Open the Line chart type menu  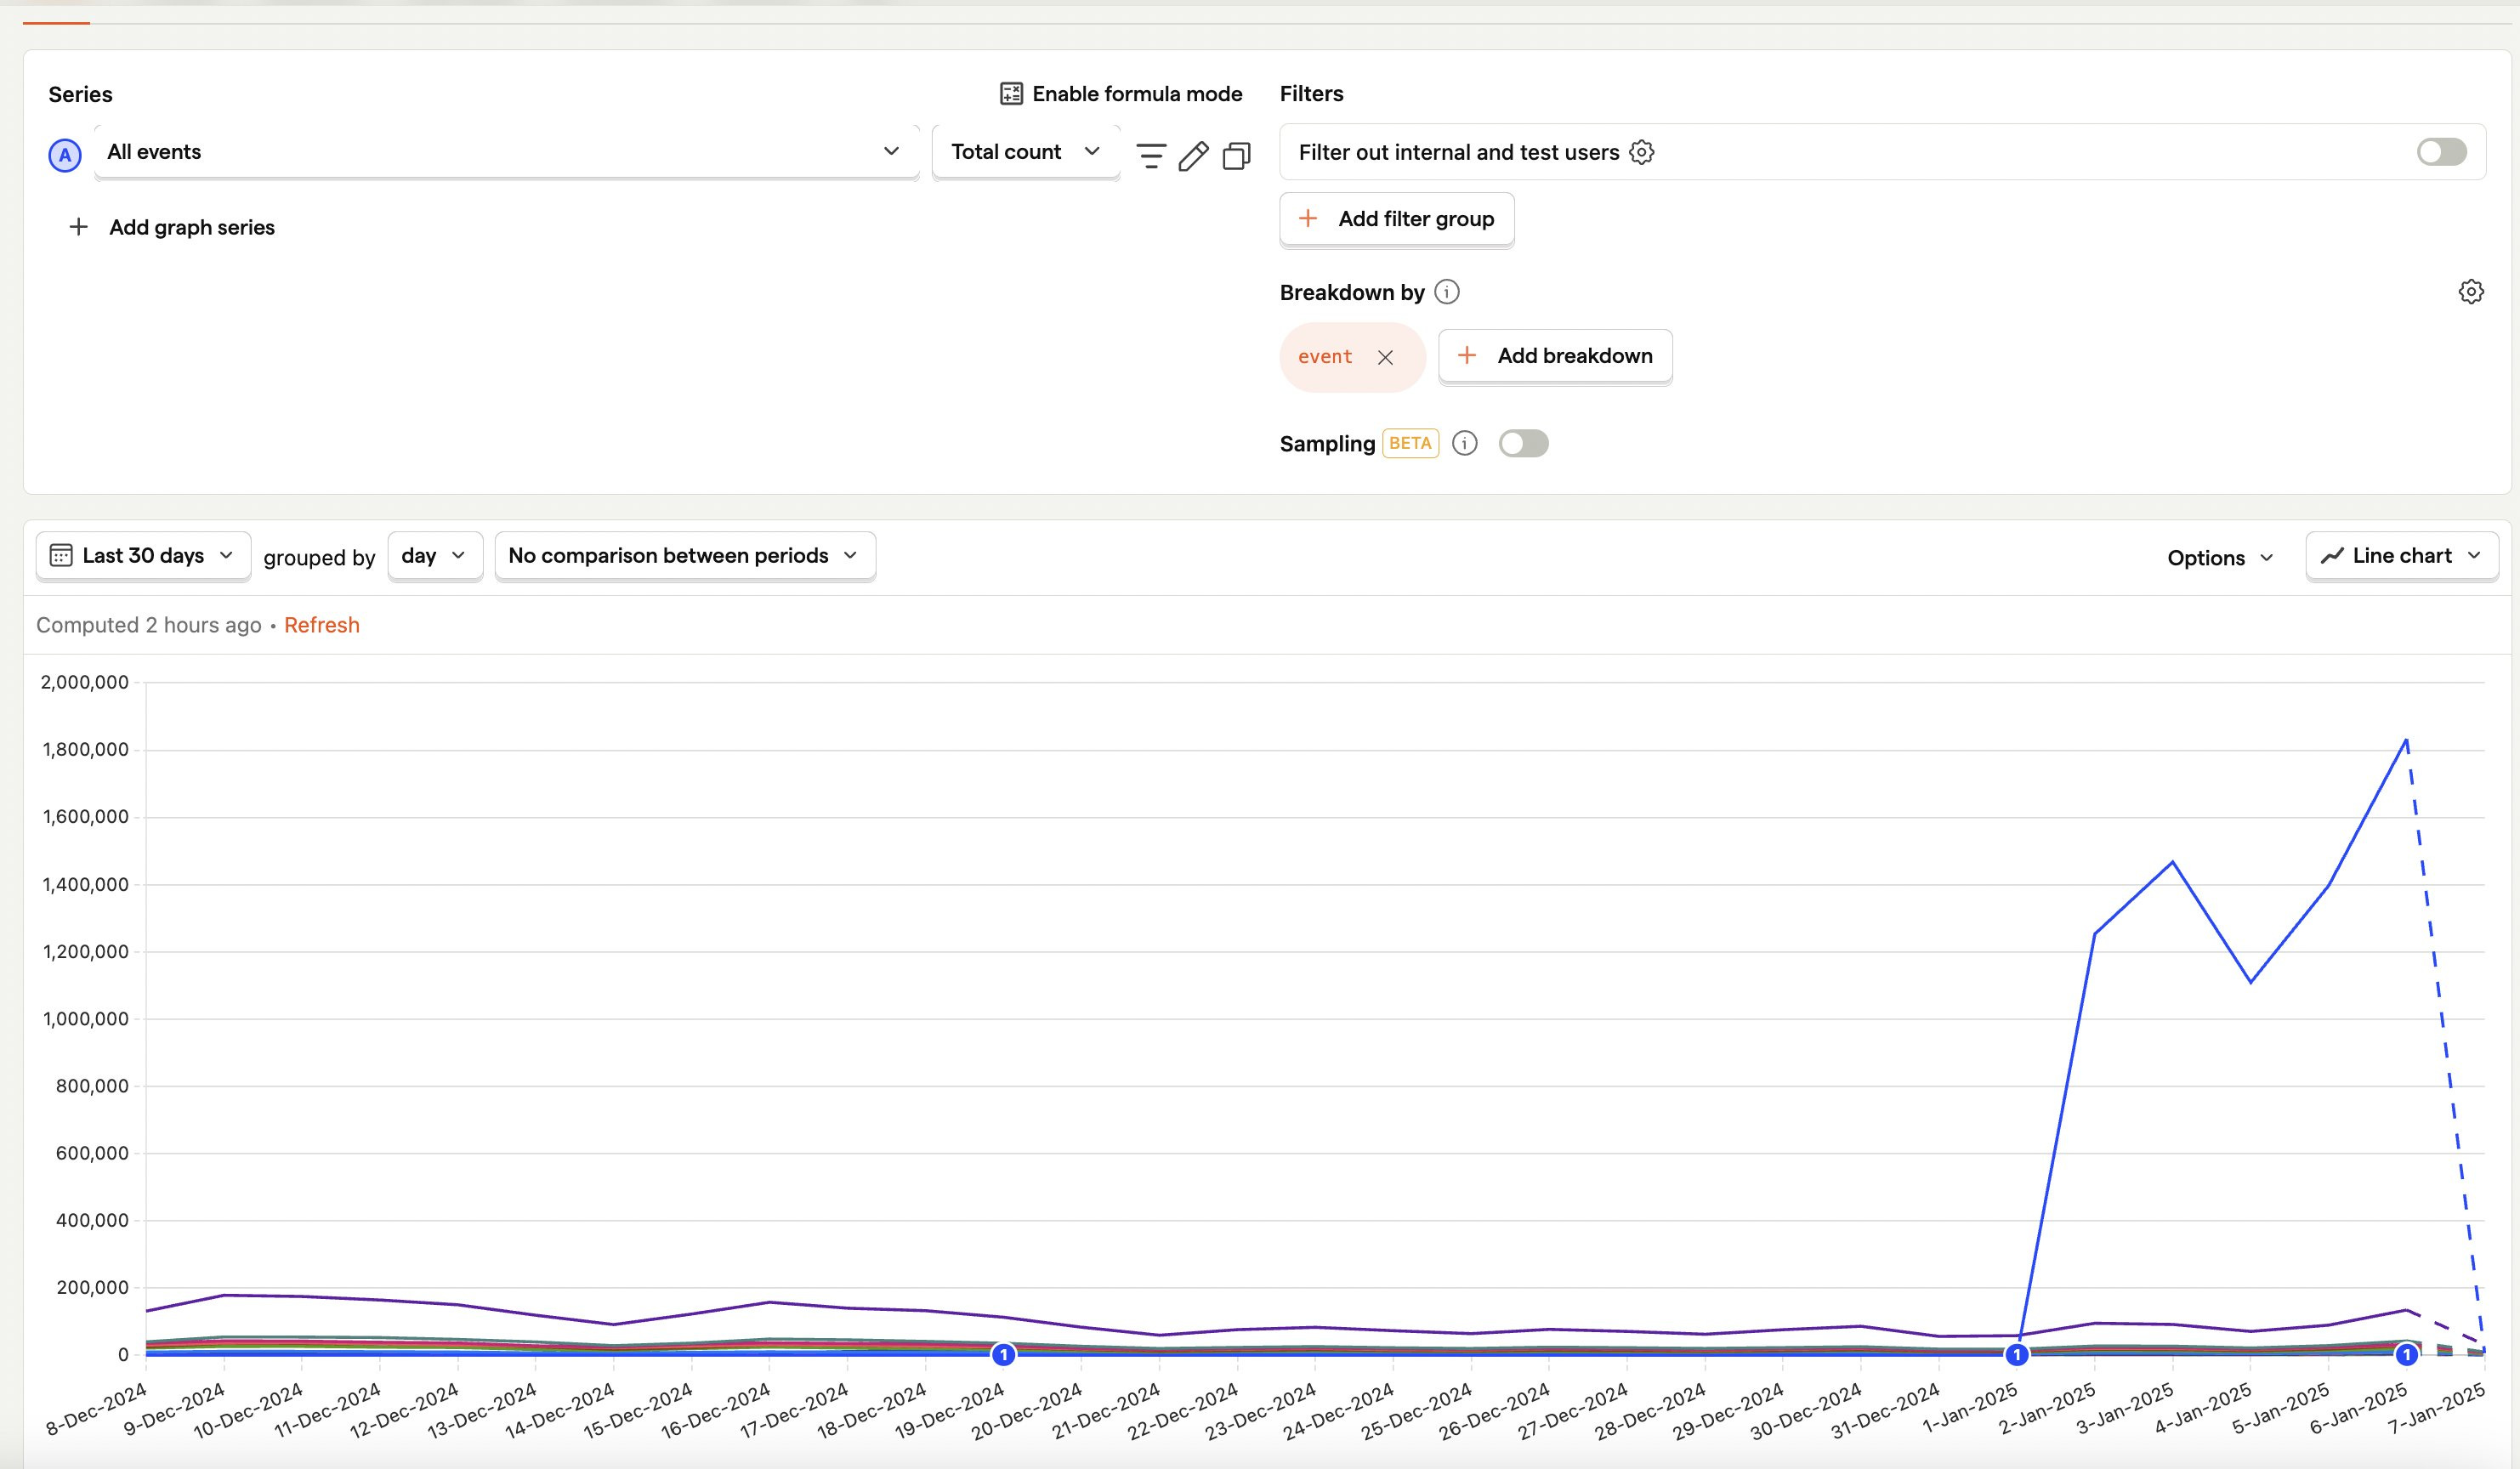coord(2401,556)
